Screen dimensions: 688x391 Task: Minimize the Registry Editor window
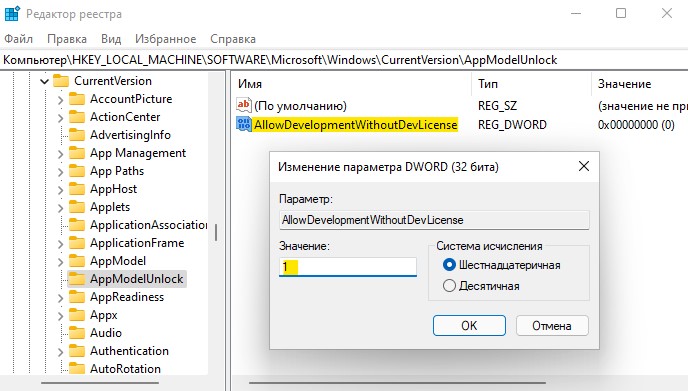point(576,13)
